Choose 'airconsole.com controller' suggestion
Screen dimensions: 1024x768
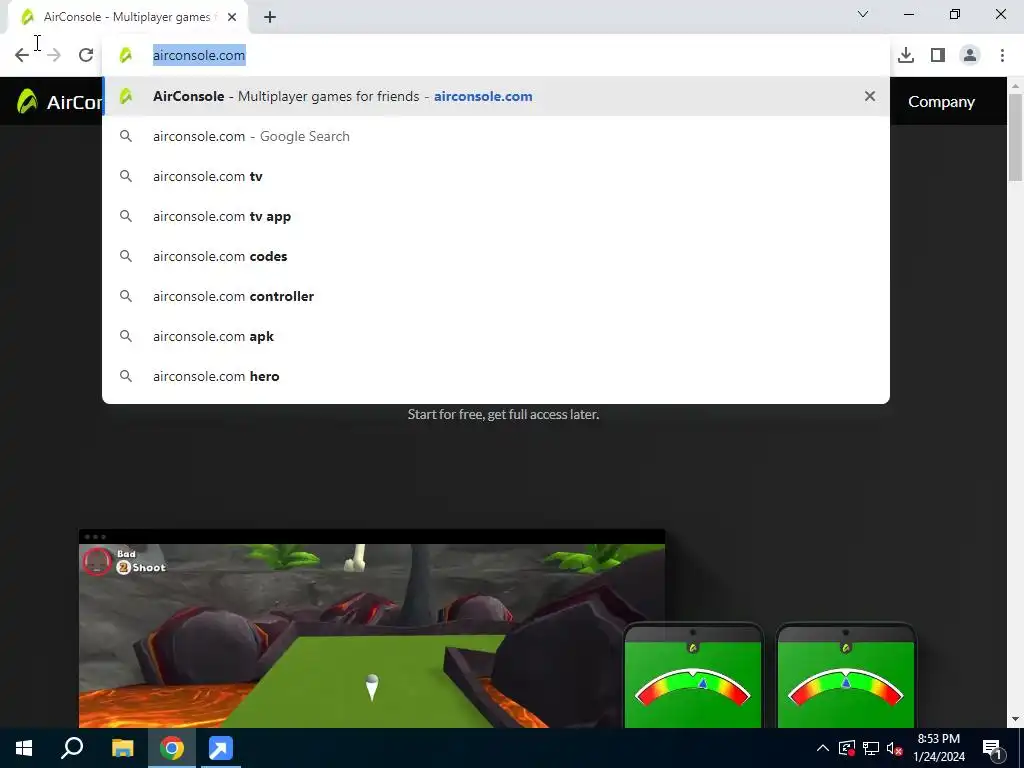(496, 296)
